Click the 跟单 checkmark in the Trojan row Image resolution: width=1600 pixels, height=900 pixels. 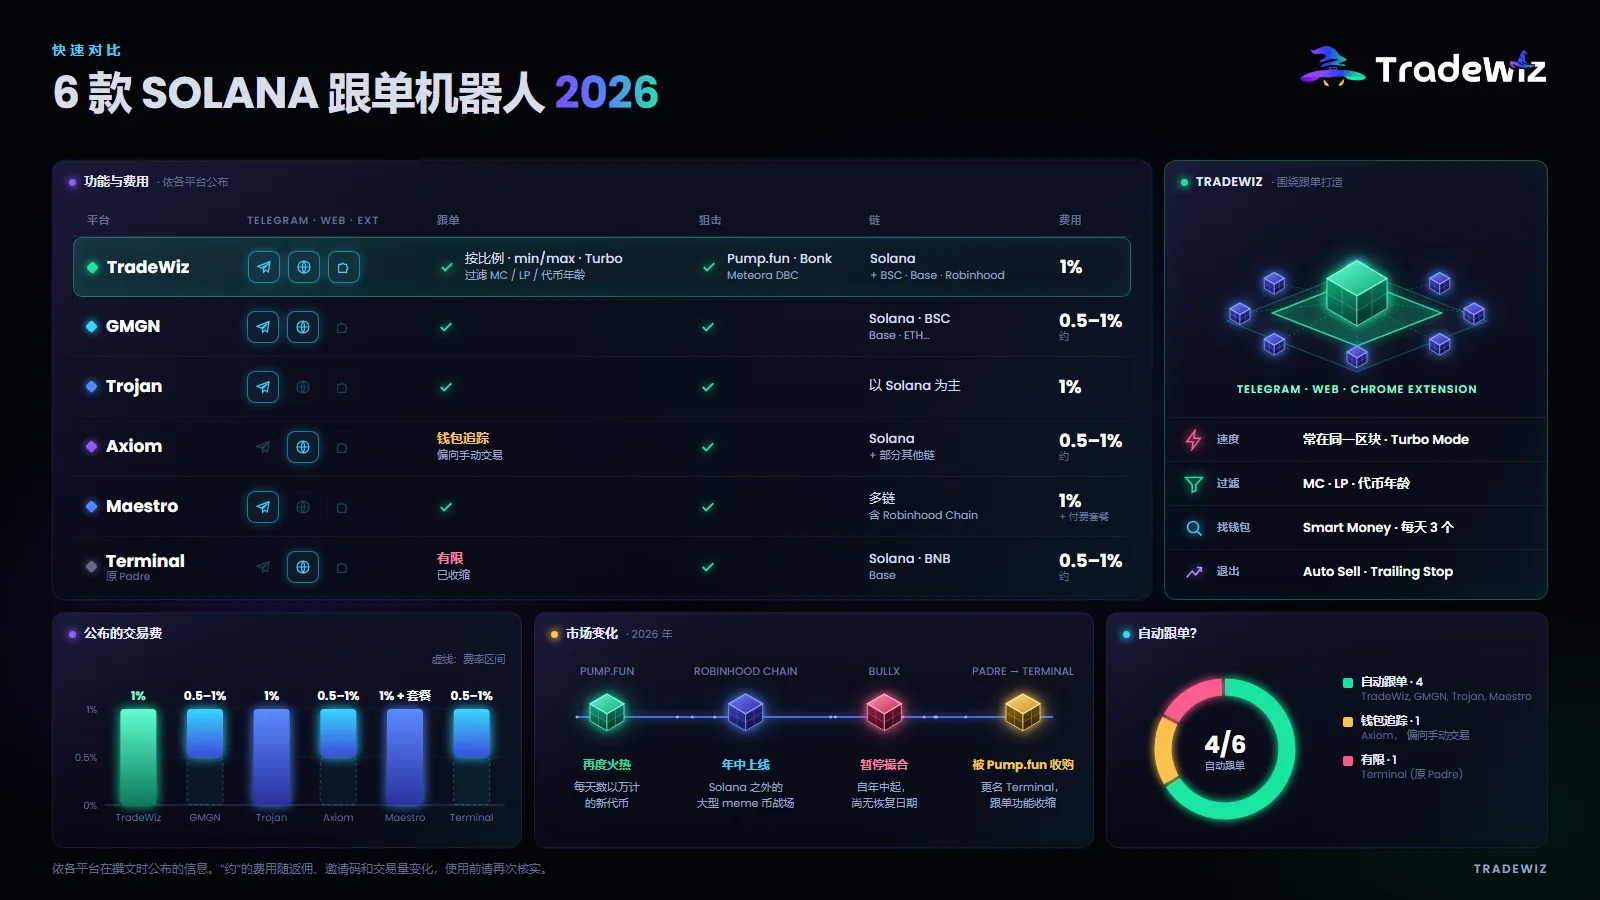point(446,387)
